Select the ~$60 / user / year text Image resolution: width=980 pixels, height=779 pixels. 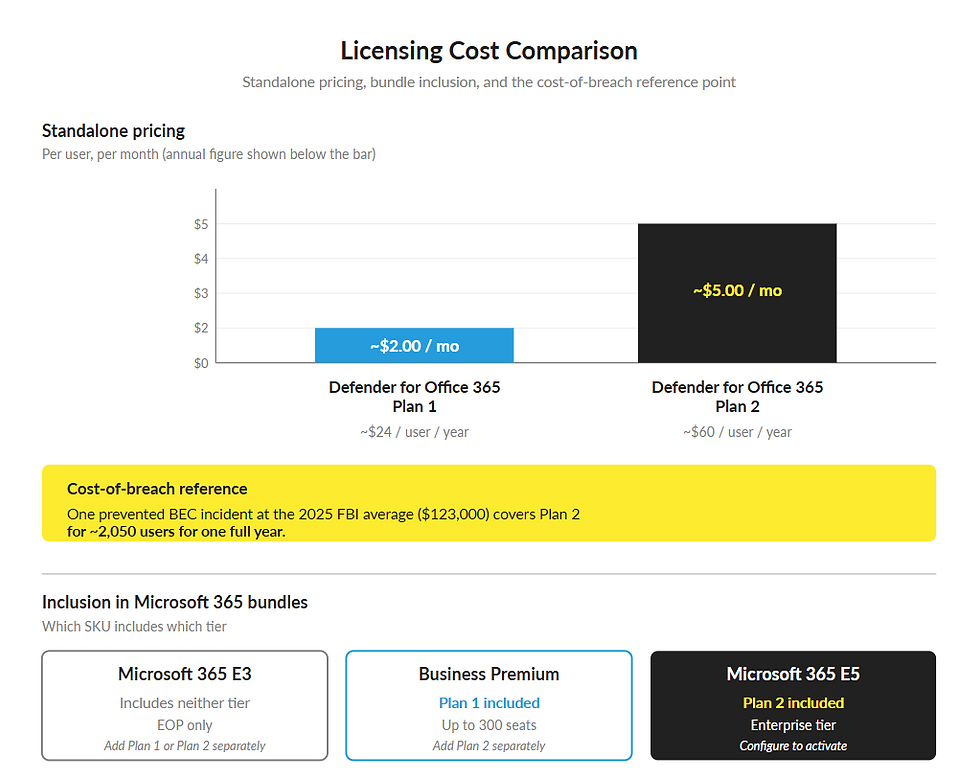tap(737, 432)
